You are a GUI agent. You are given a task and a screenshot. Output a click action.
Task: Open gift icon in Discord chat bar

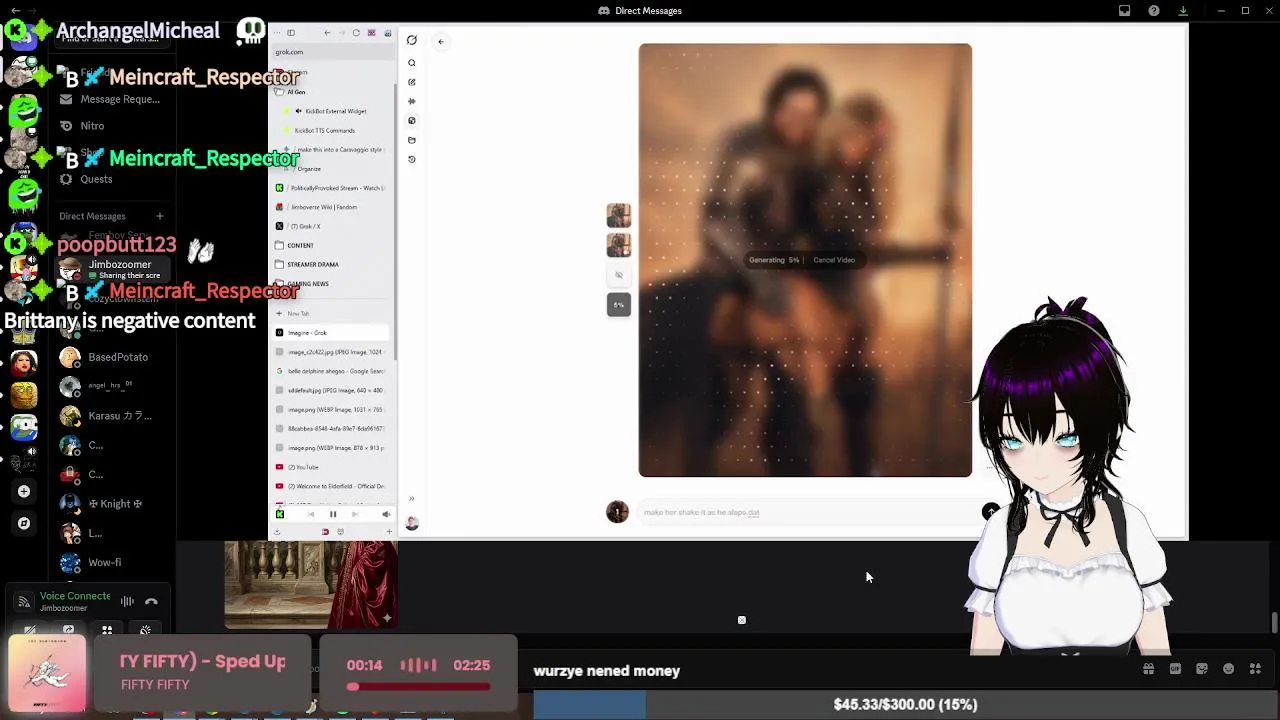tap(1148, 669)
